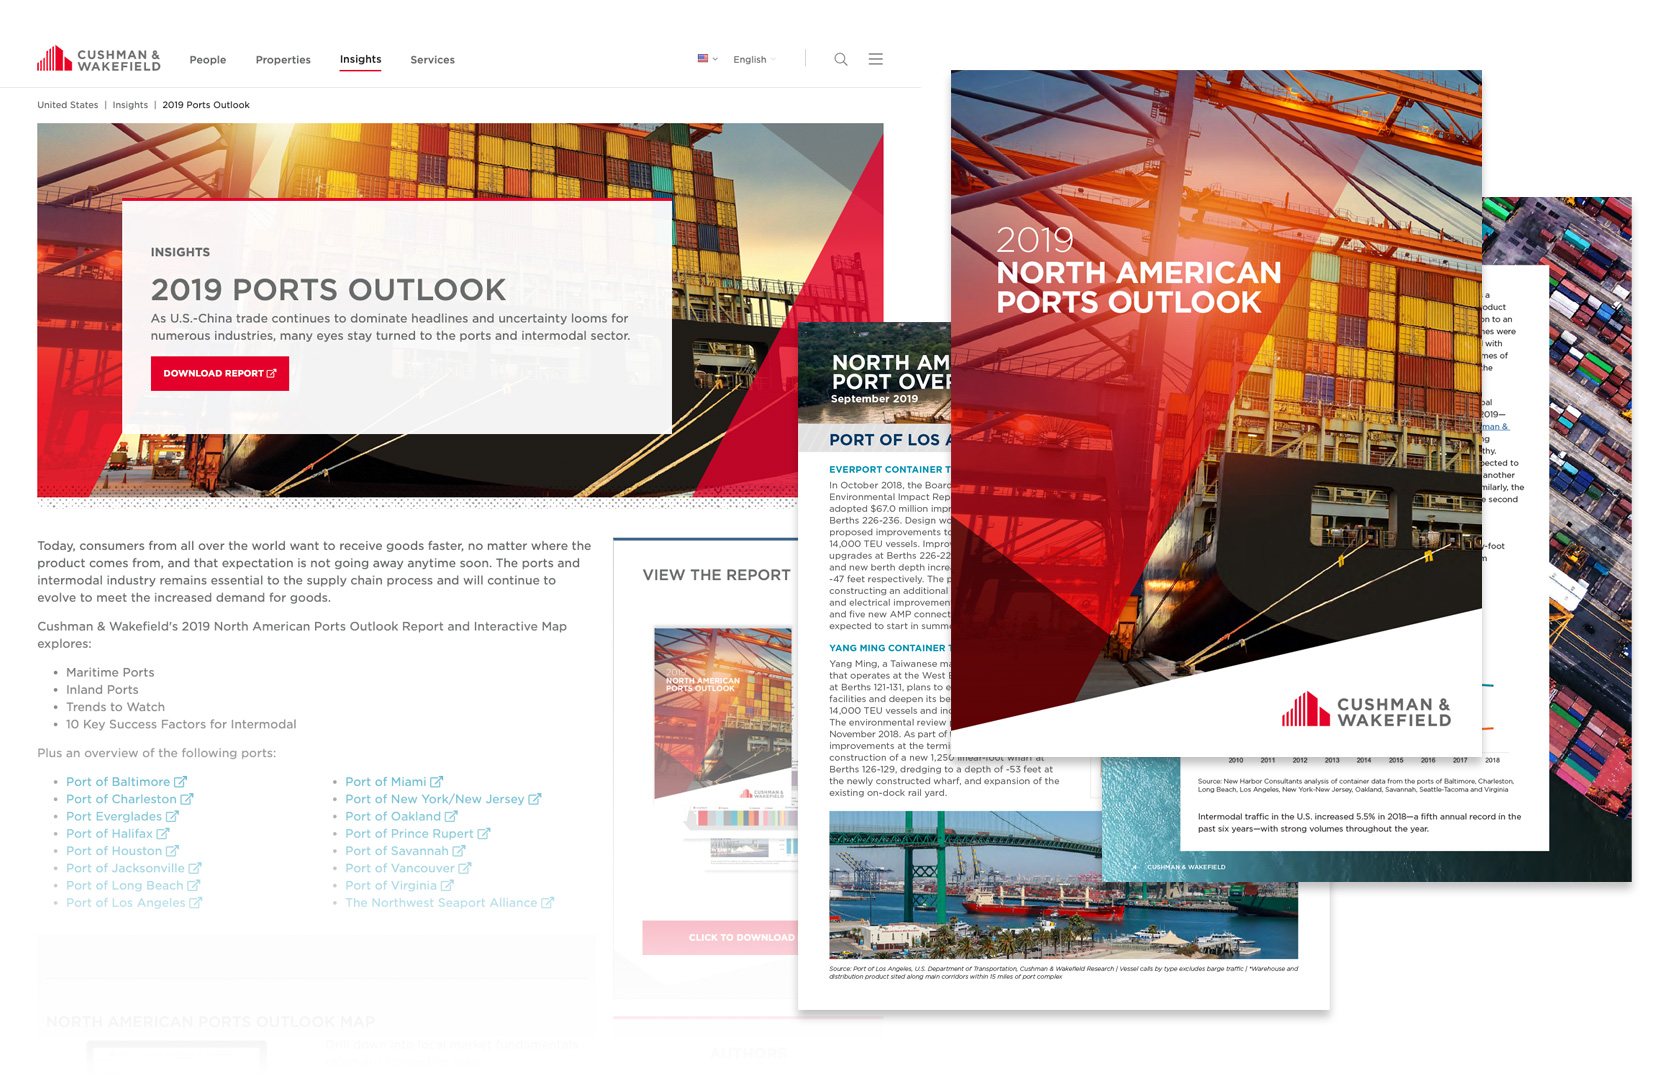Open the Port of Baltimore link
Screen dimensions: 1653x1080
click(118, 782)
